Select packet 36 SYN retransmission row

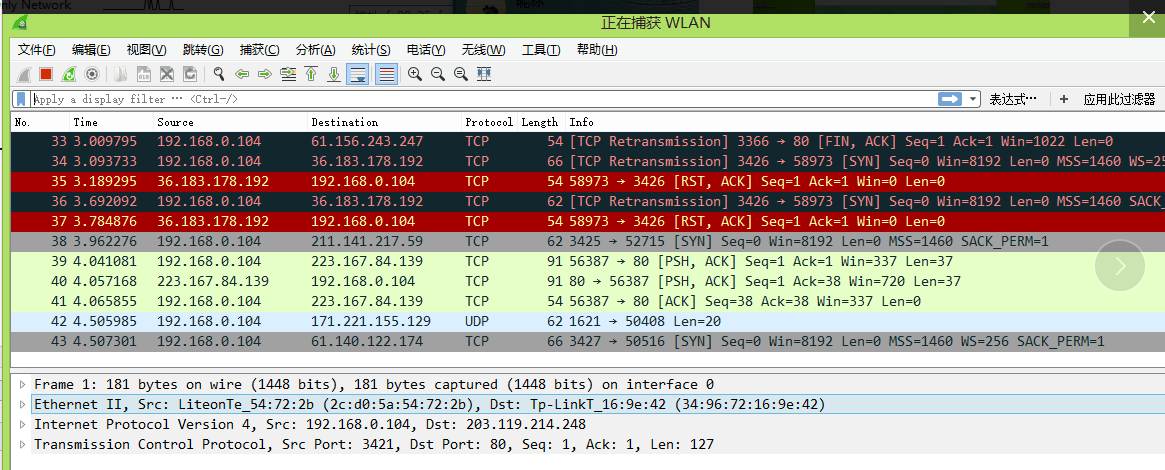pyautogui.click(x=588, y=201)
